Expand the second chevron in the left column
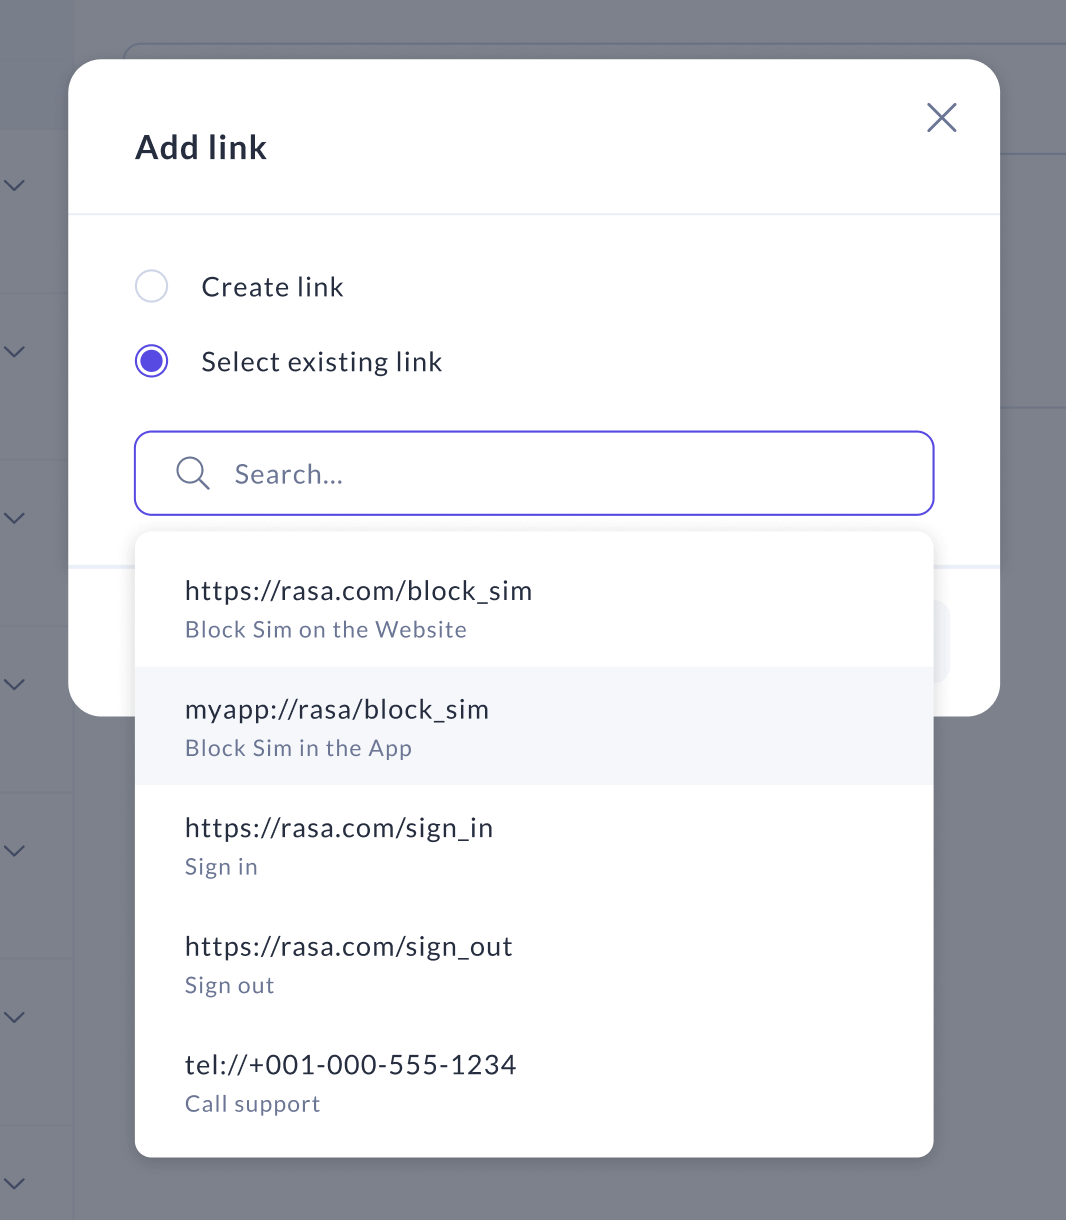Viewport: 1066px width, 1220px height. pos(15,352)
